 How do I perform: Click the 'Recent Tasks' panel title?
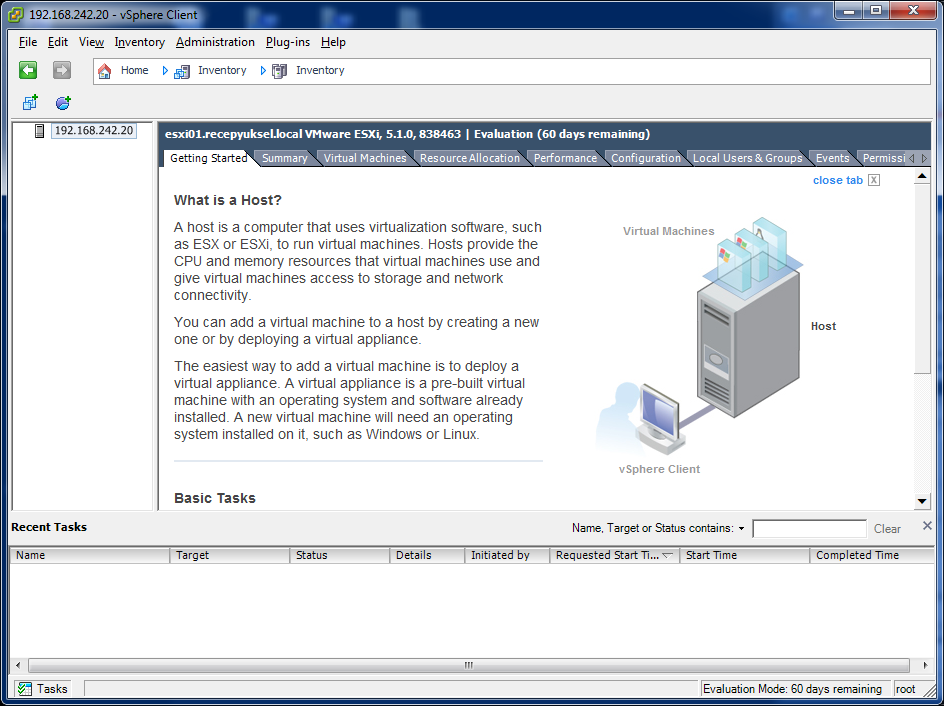pyautogui.click(x=49, y=527)
